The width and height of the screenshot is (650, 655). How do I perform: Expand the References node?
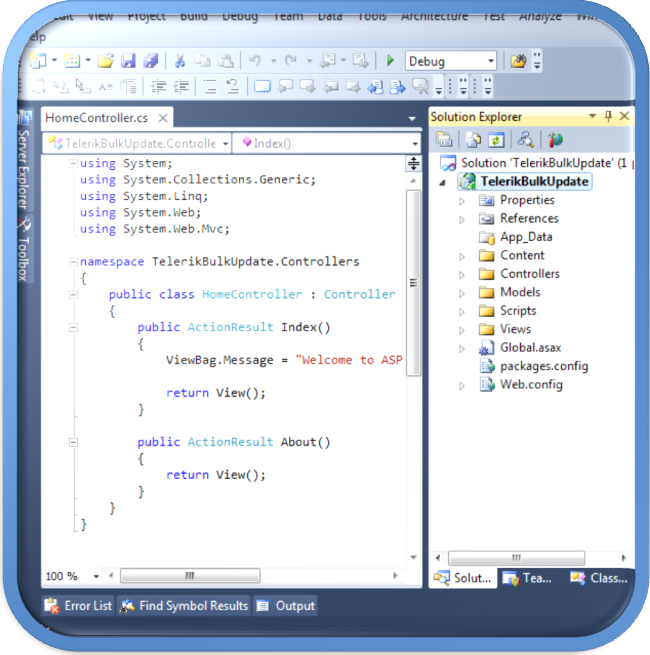point(462,219)
